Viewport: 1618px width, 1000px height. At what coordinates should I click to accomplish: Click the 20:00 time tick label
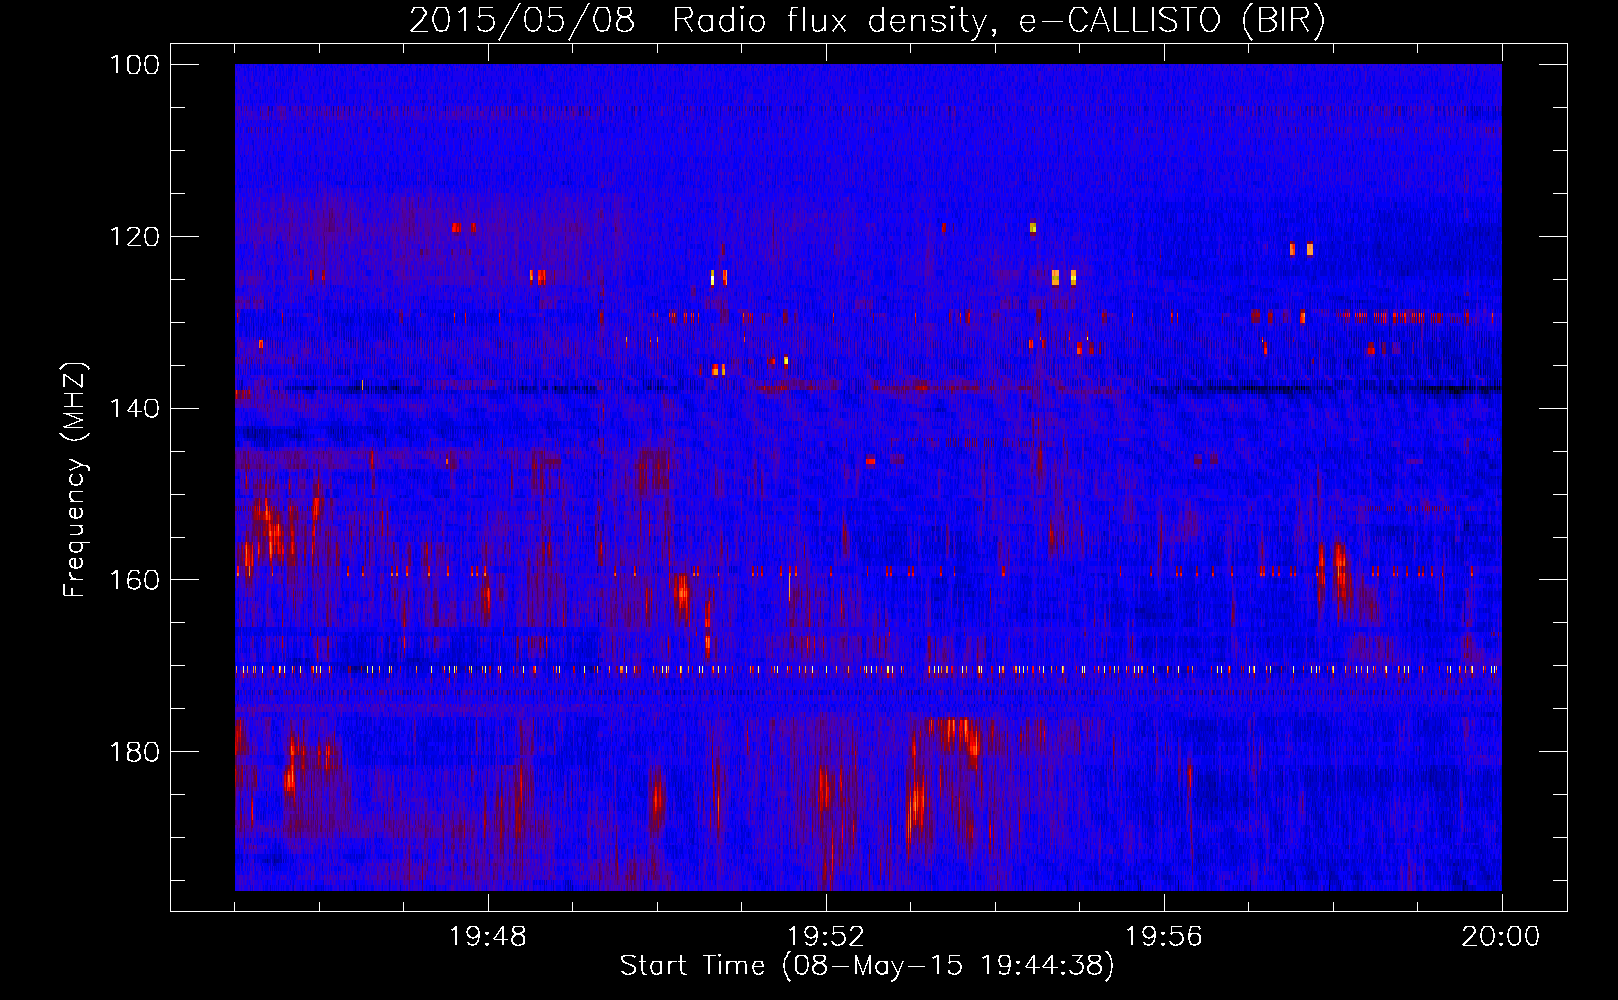click(x=1501, y=937)
